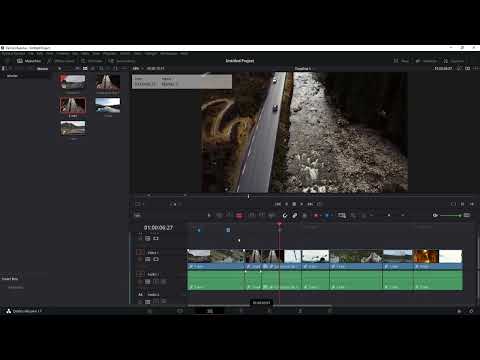The height and width of the screenshot is (360, 480).
Task: Switch to the Color page tab
Action: tap(270, 311)
